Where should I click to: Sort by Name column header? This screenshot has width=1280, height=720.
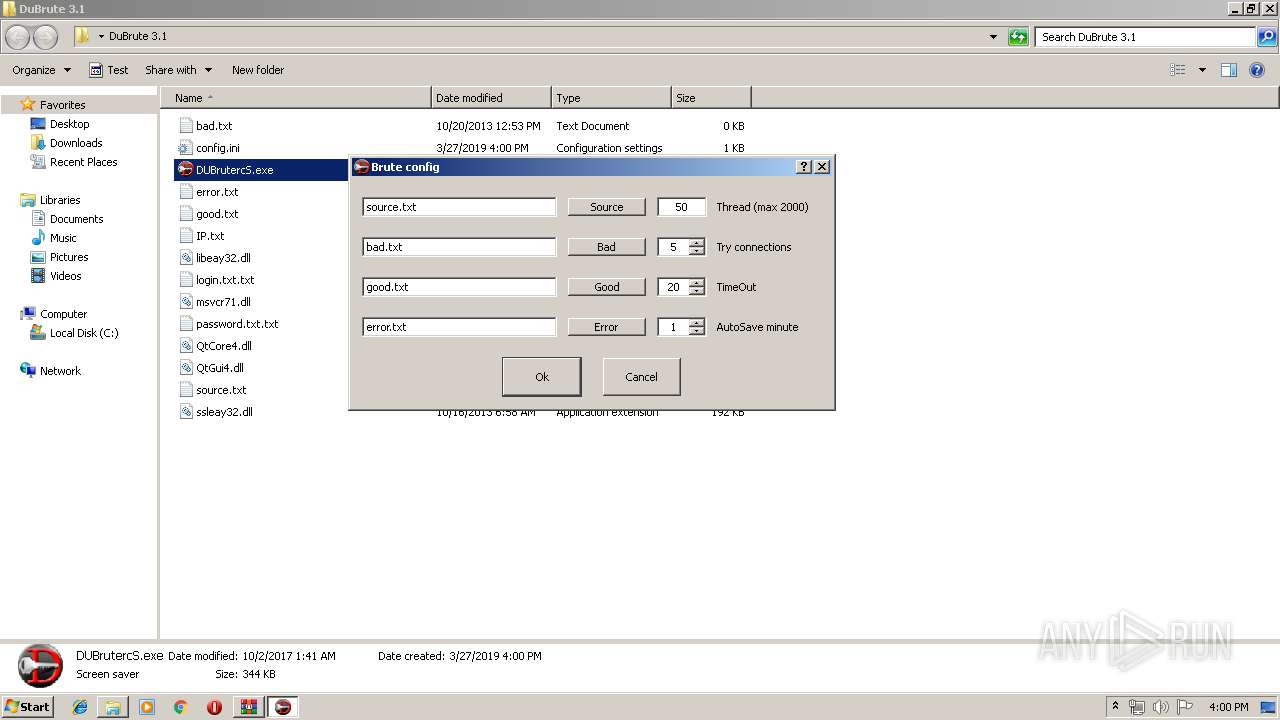click(x=295, y=98)
